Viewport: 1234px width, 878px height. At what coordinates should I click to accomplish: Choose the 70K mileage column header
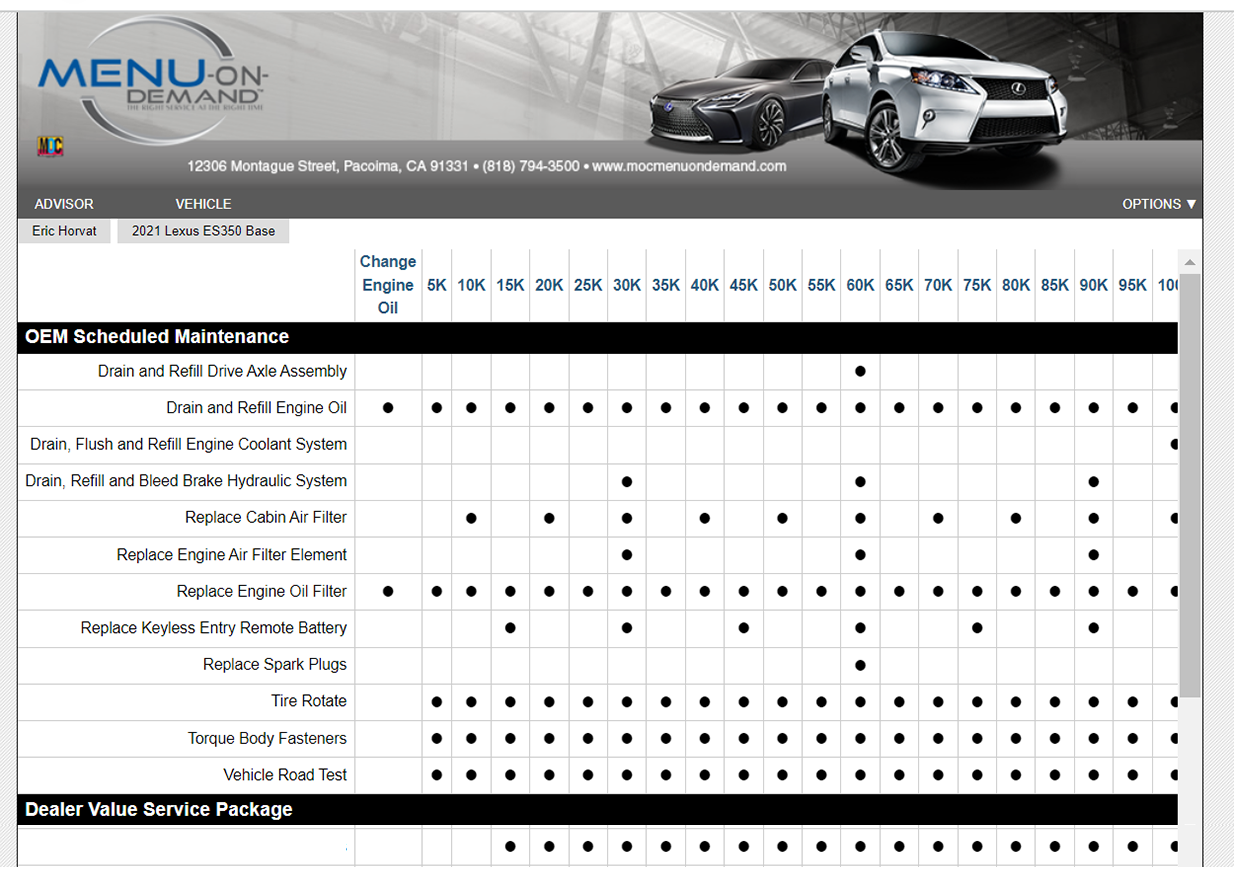[938, 285]
